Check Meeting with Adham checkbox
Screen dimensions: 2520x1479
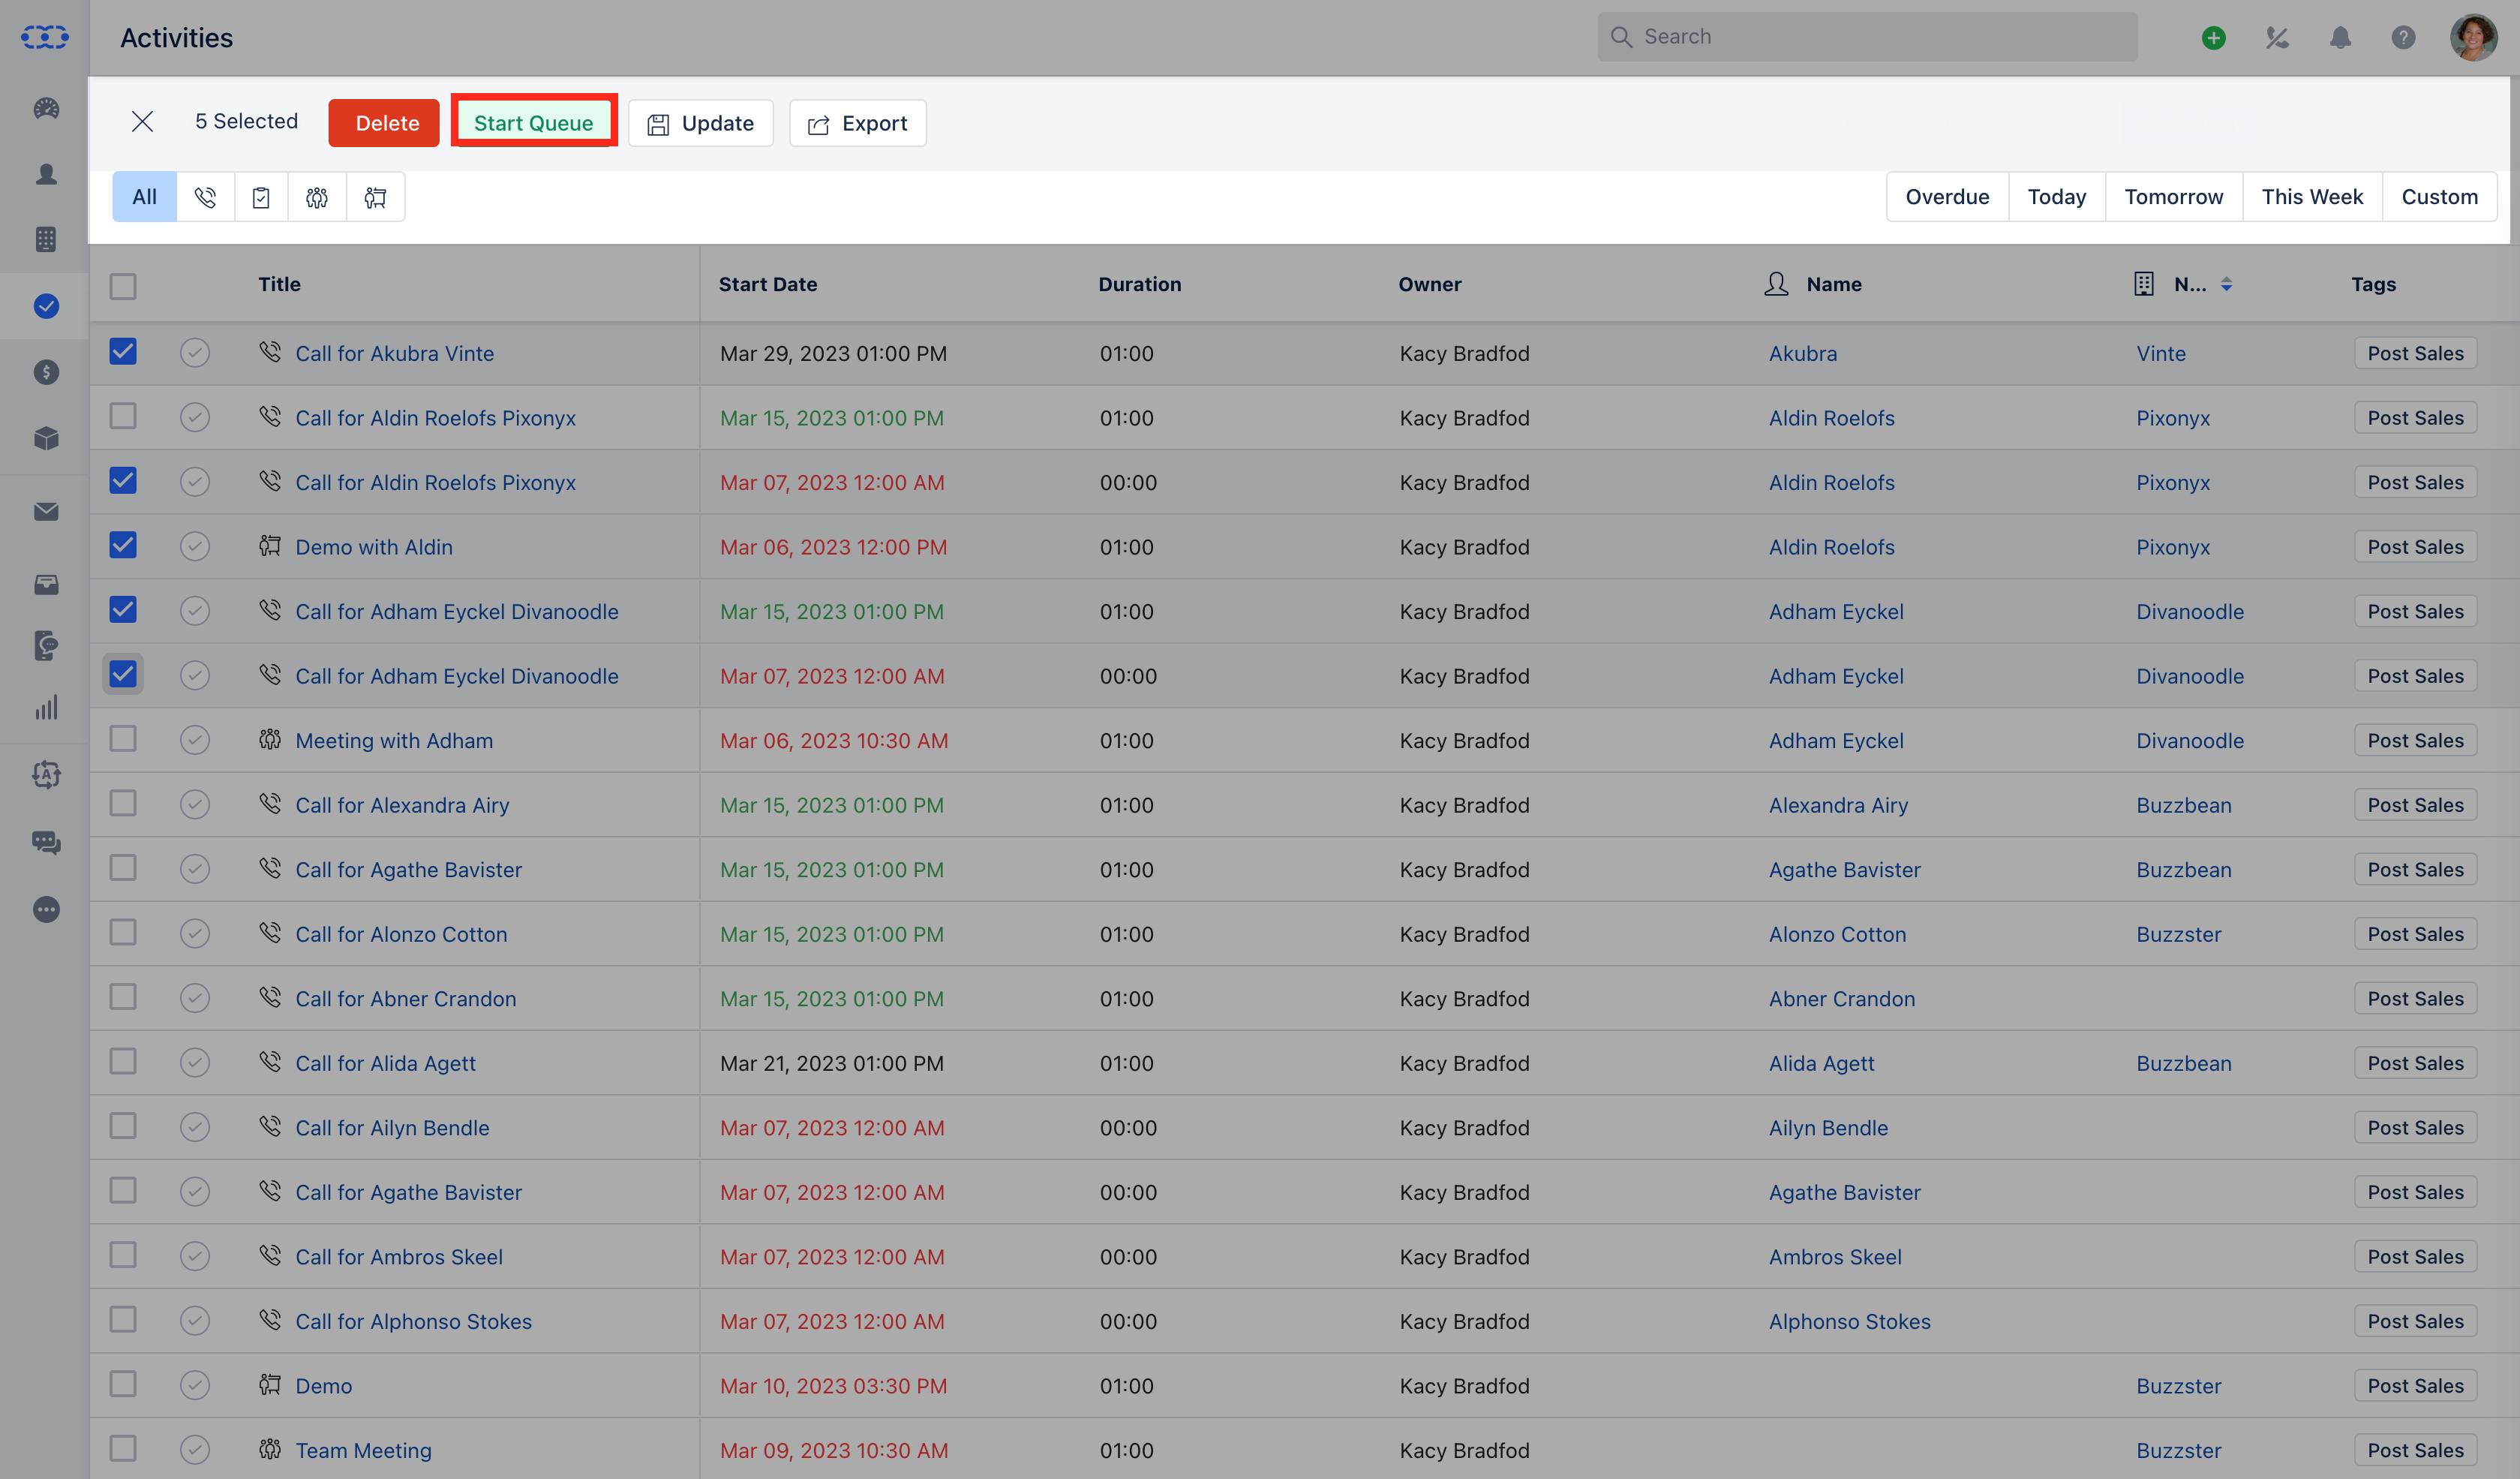[x=123, y=739]
